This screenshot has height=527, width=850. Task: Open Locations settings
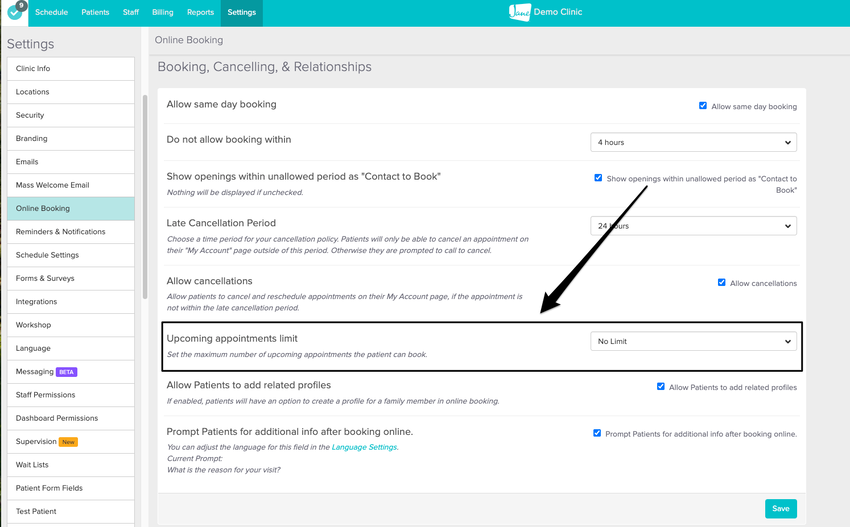click(x=71, y=92)
